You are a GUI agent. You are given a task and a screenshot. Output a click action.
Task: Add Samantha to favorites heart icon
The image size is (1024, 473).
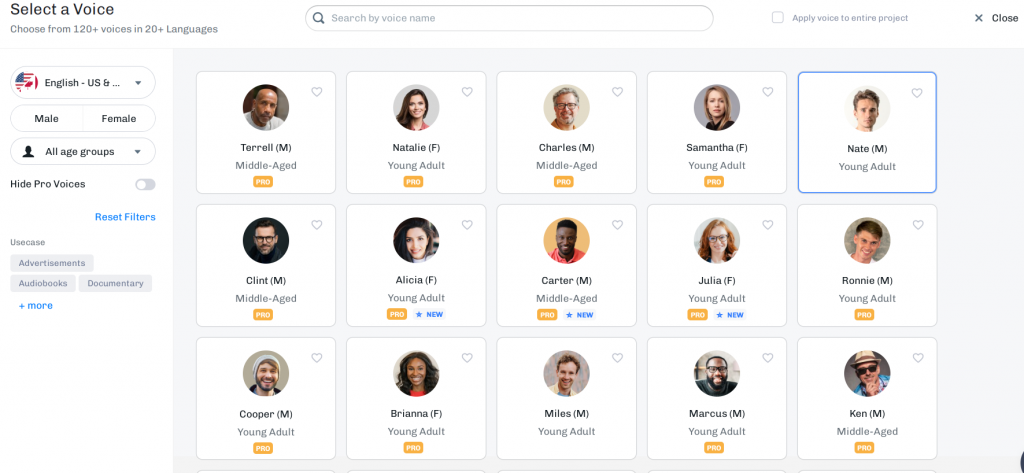coord(767,92)
